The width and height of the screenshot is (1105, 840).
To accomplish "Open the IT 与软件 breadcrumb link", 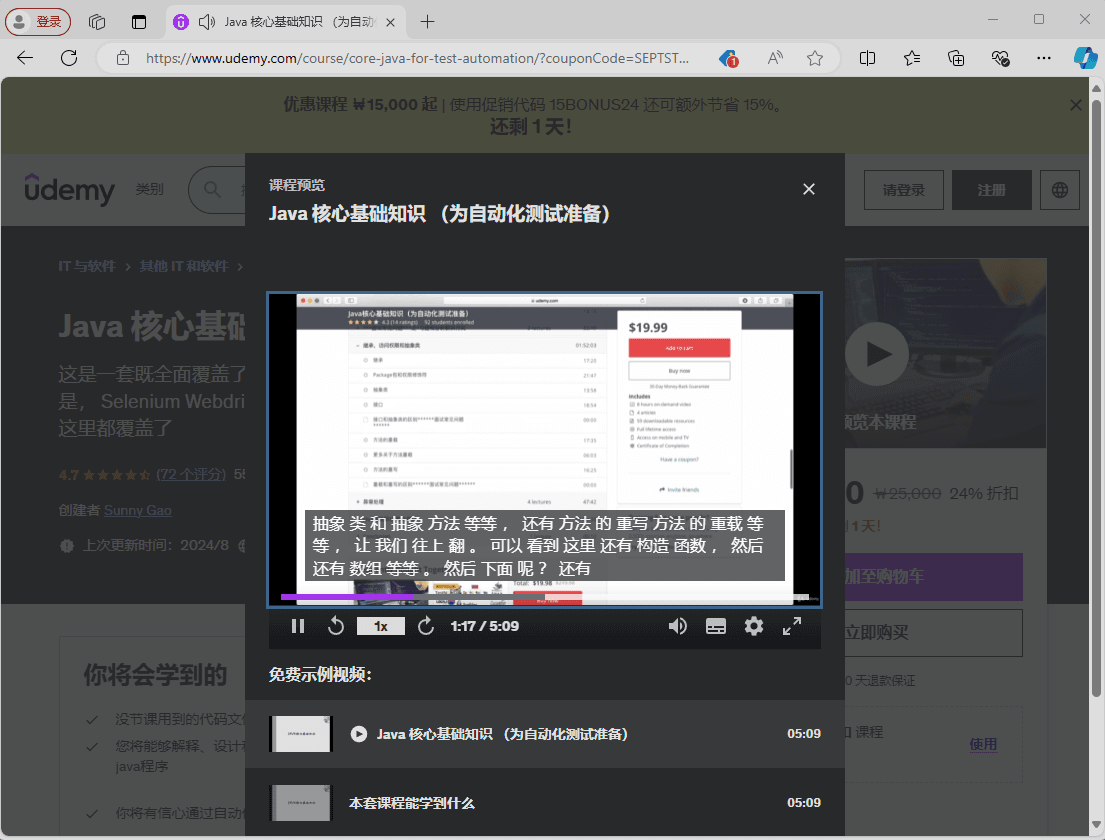I will 87,266.
